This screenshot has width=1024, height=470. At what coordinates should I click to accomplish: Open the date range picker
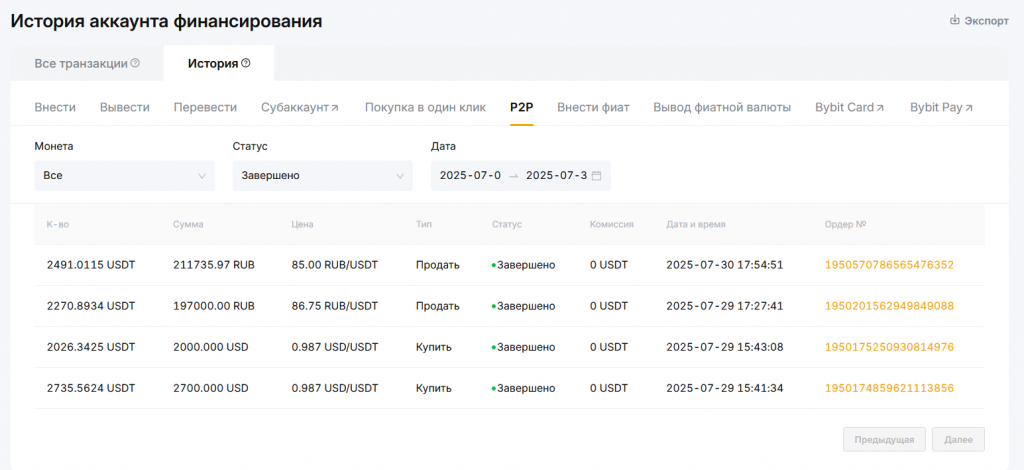point(520,176)
